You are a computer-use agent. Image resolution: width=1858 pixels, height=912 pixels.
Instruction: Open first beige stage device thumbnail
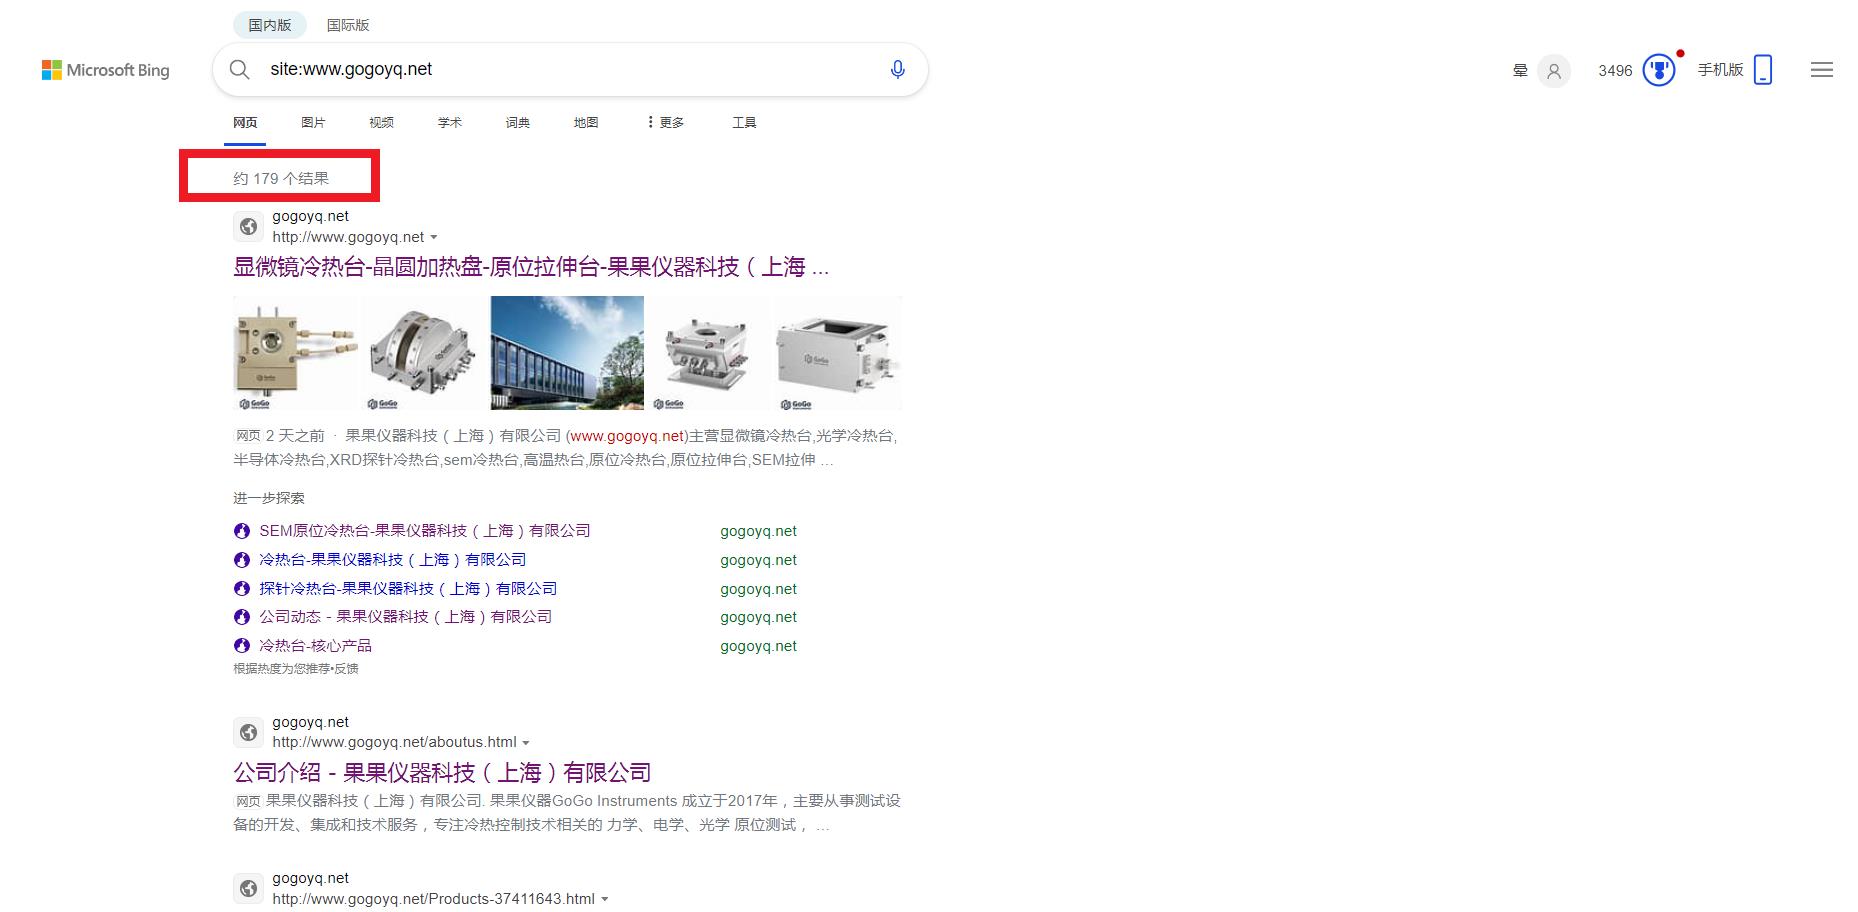click(x=296, y=353)
